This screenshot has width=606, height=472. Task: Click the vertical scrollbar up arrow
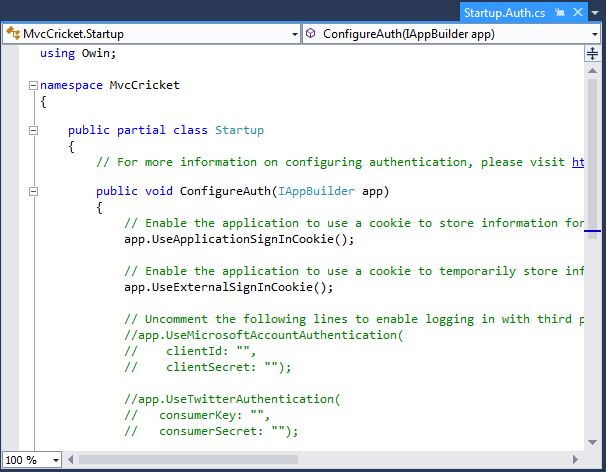[592, 70]
